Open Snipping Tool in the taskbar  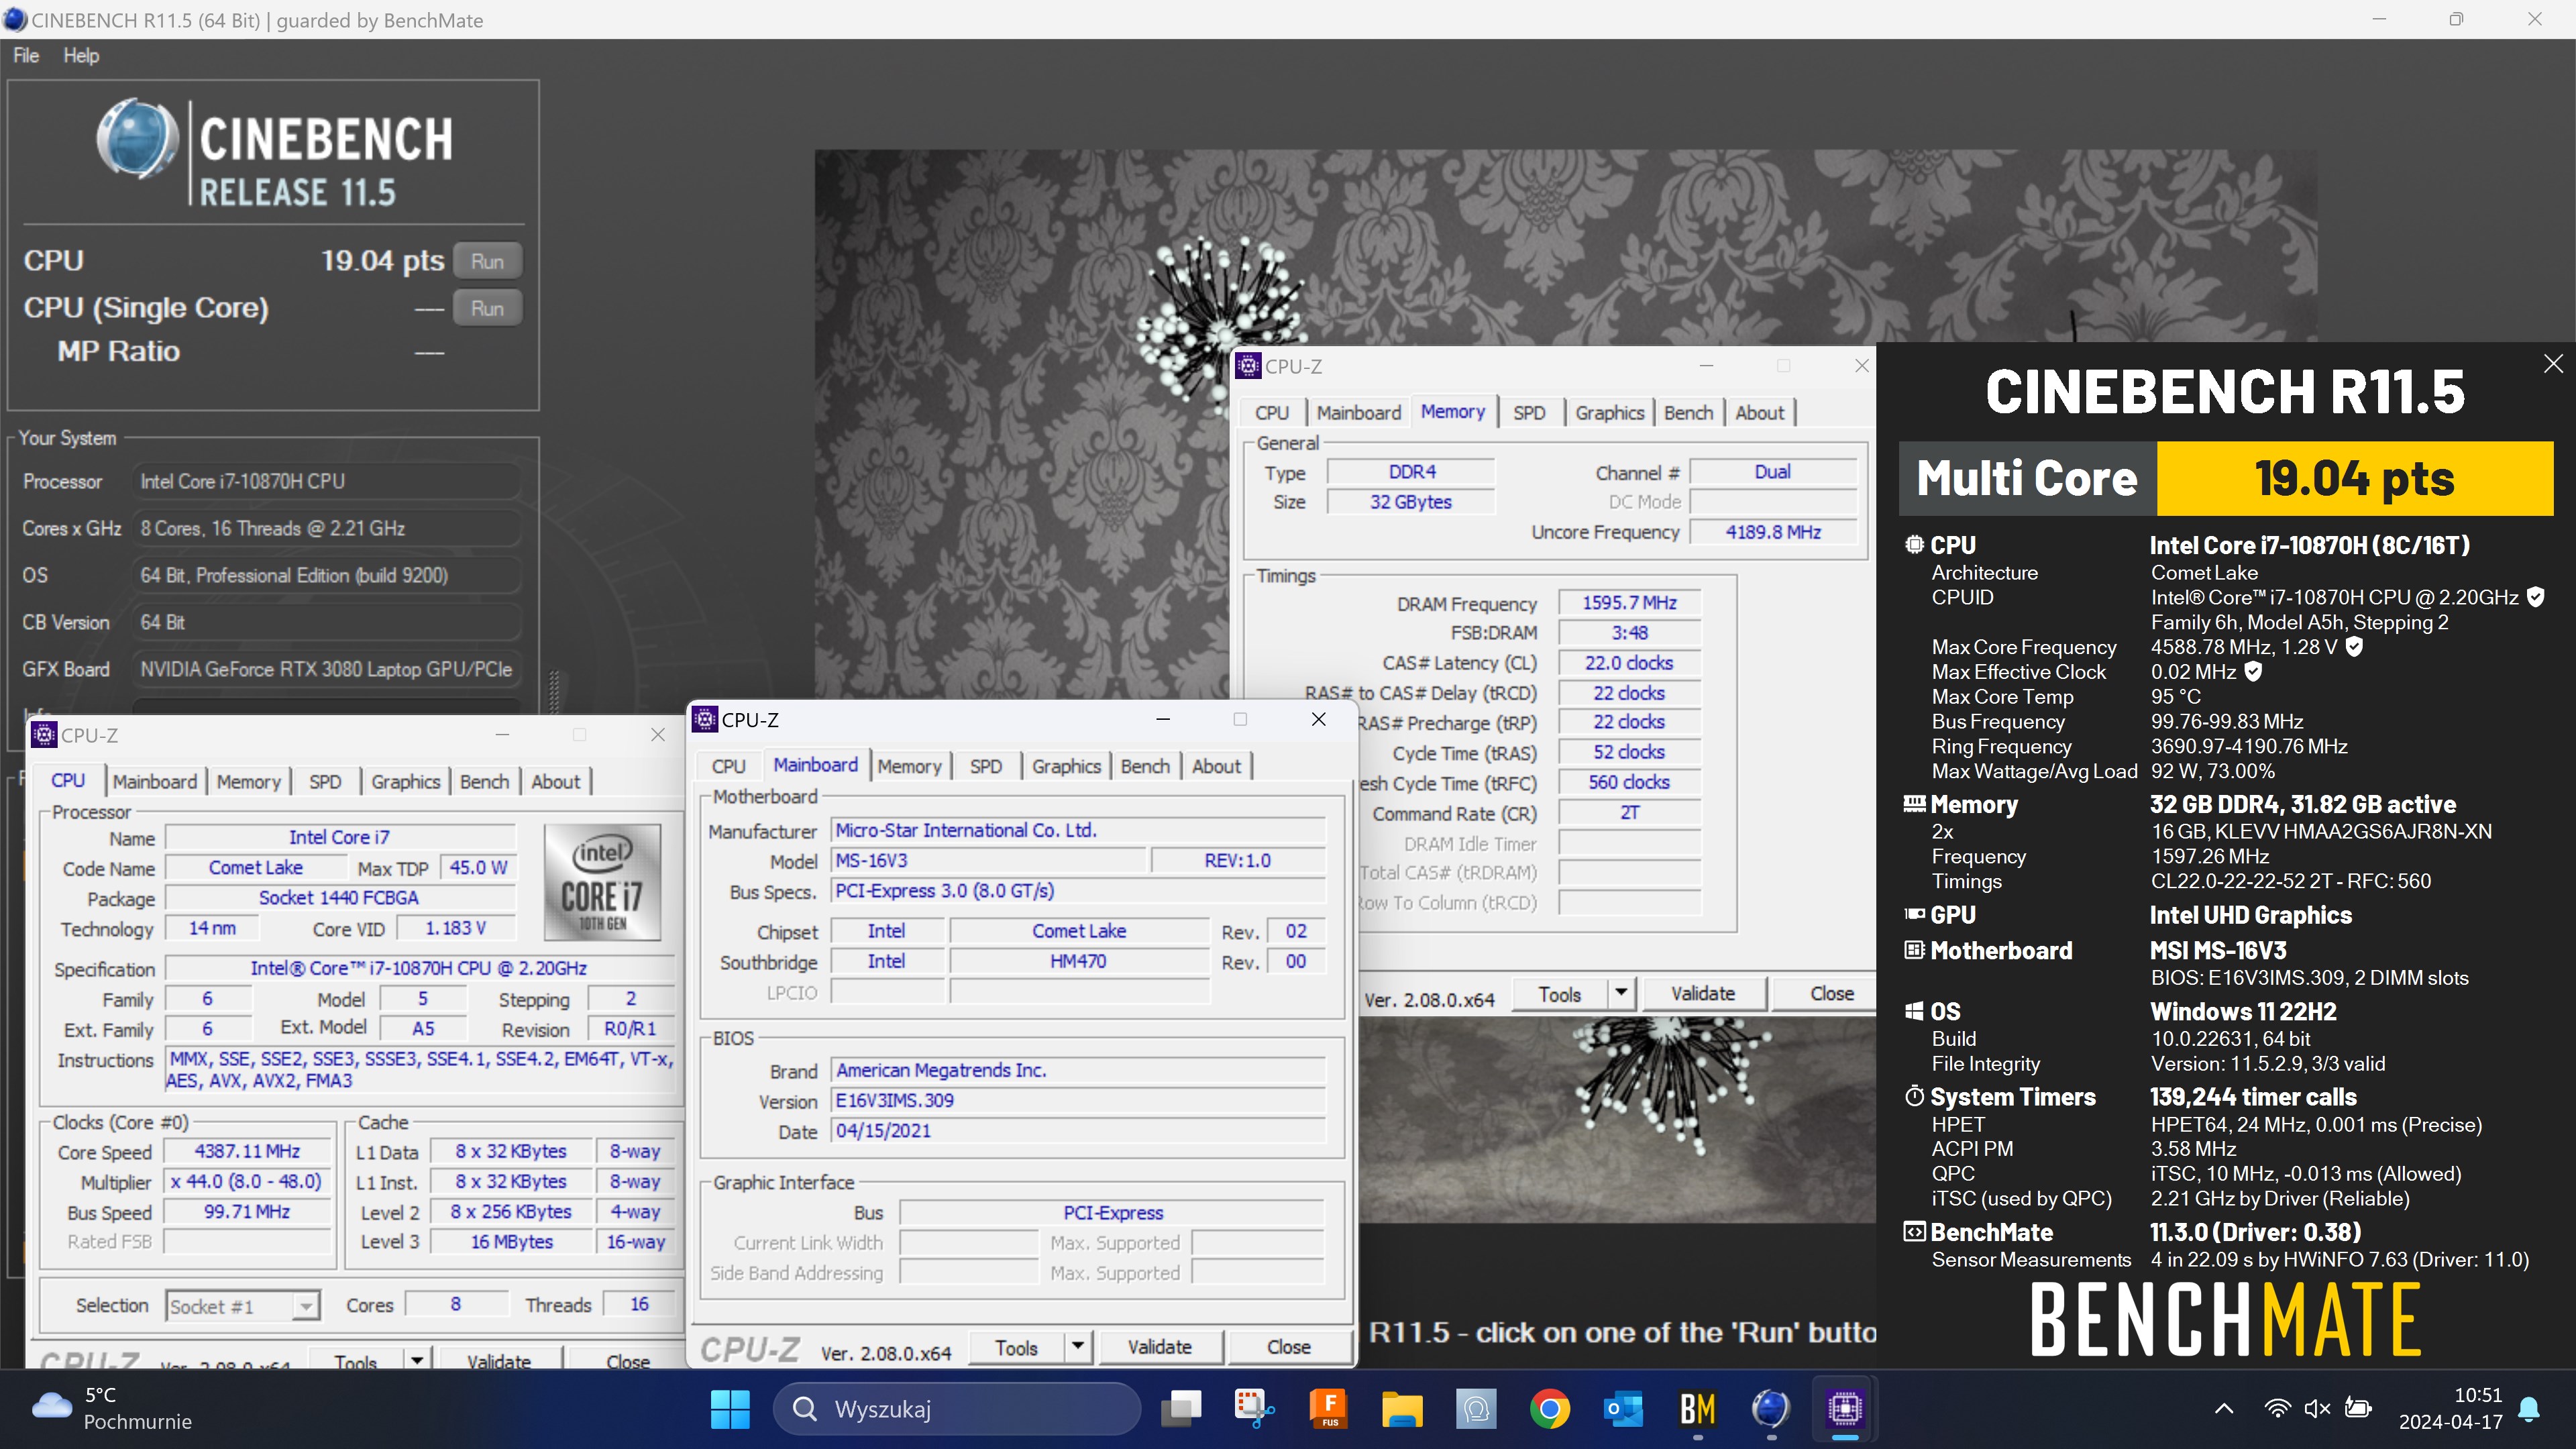pyautogui.click(x=1254, y=1409)
